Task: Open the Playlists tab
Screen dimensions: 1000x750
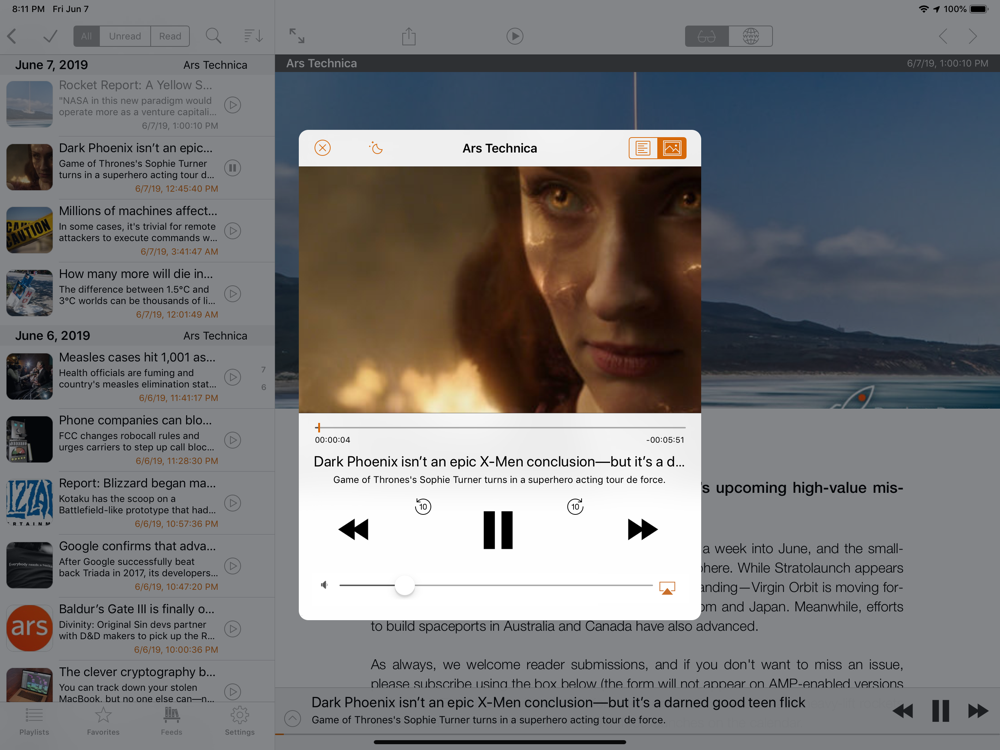Action: point(34,721)
